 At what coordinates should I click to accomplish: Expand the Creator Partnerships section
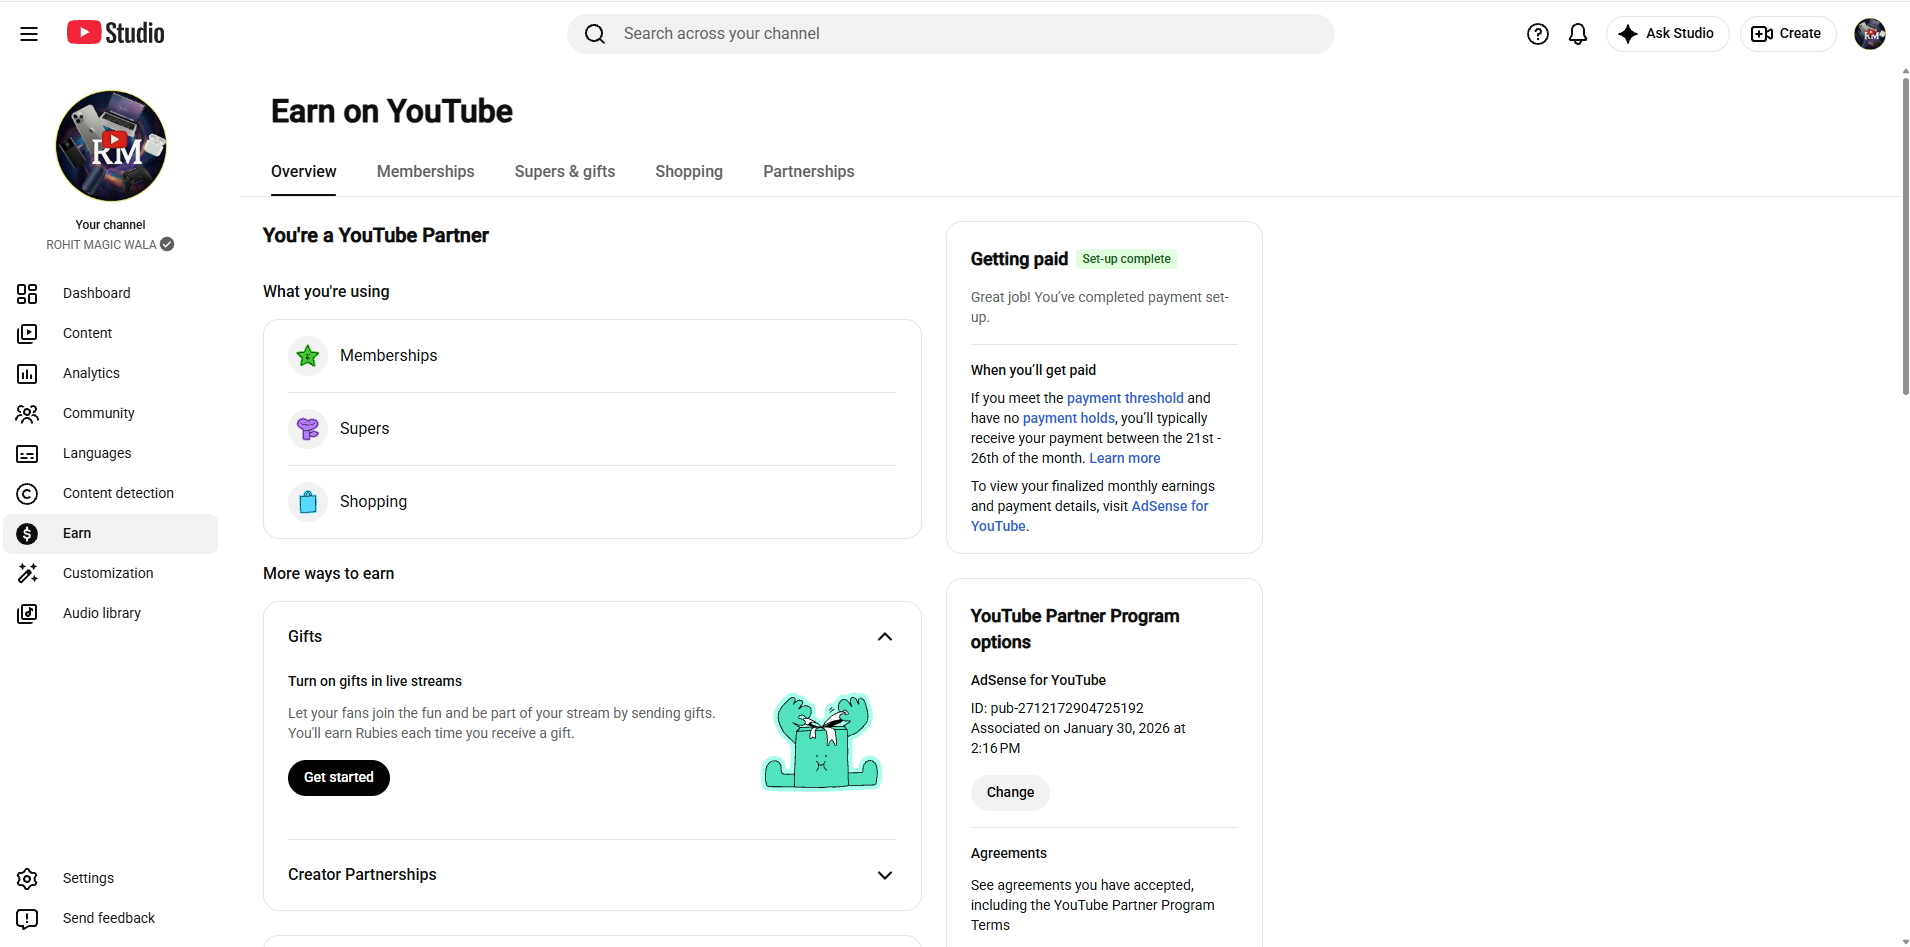(592, 875)
